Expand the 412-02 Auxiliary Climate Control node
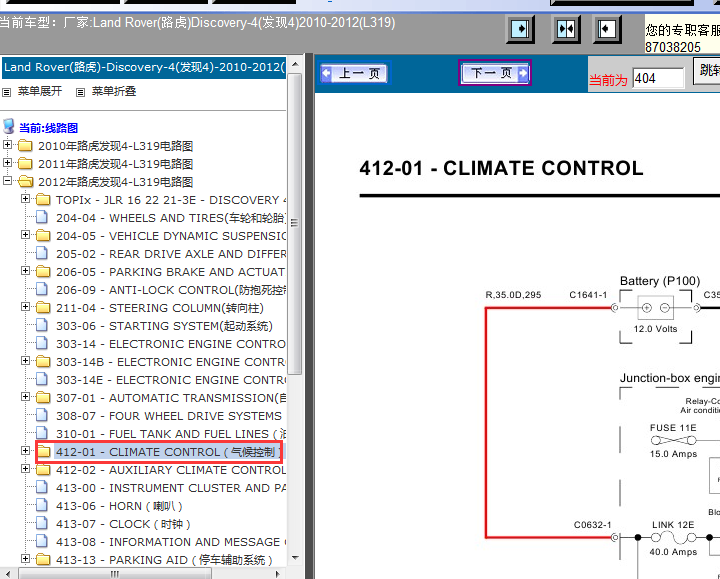This screenshot has height=579, width=720. [26, 468]
